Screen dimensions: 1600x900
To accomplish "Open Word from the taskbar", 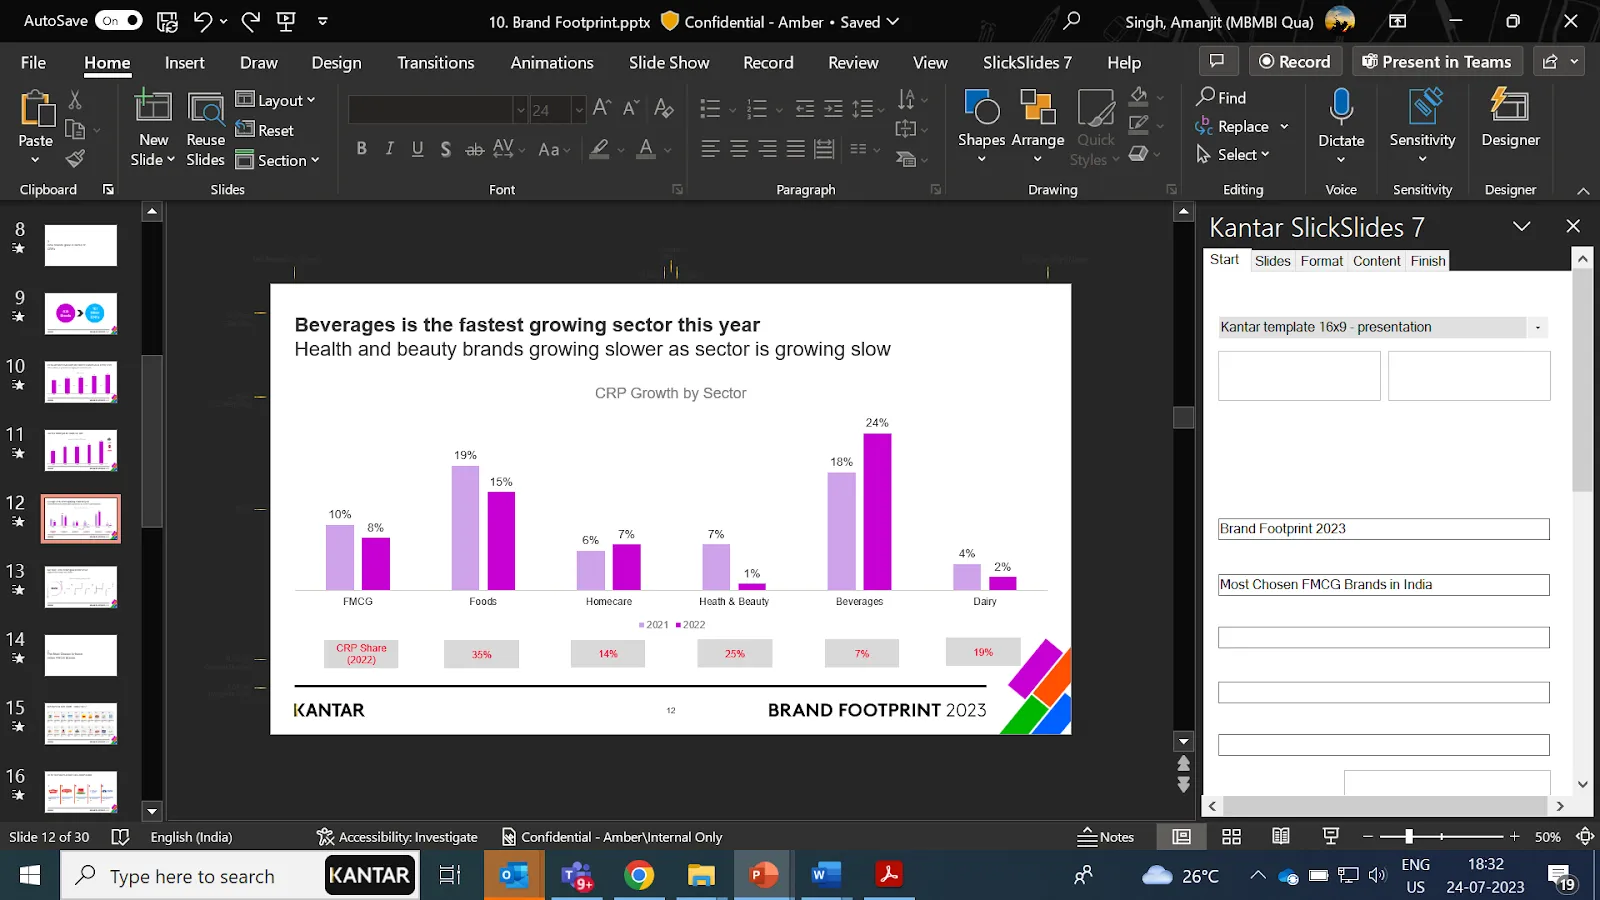I will click(x=825, y=876).
